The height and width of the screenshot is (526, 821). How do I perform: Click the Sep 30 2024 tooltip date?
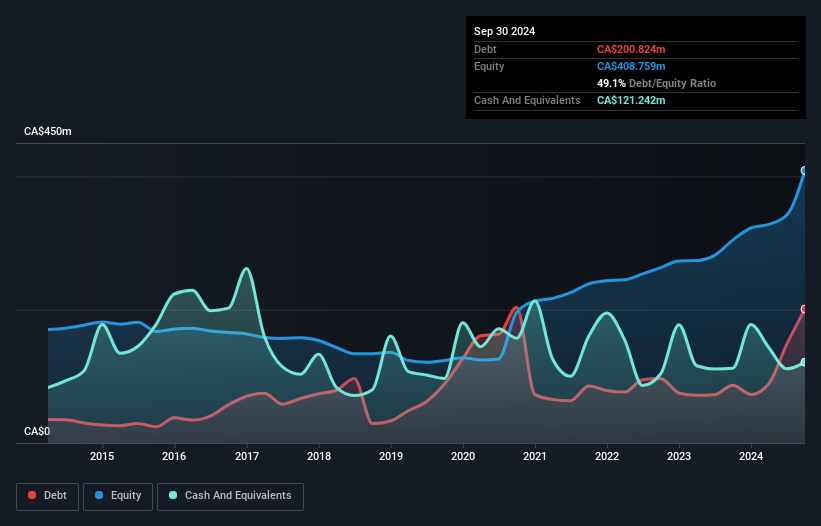click(504, 31)
